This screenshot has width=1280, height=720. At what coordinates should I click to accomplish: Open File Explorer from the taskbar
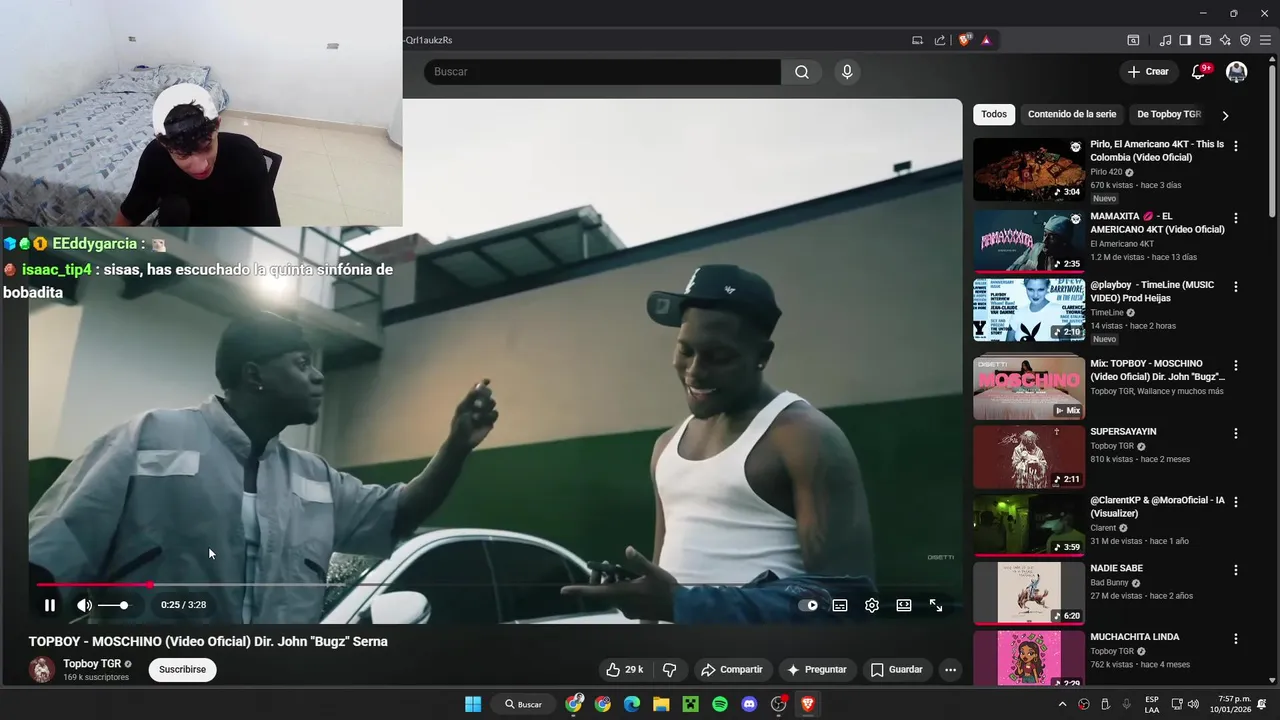pos(661,704)
